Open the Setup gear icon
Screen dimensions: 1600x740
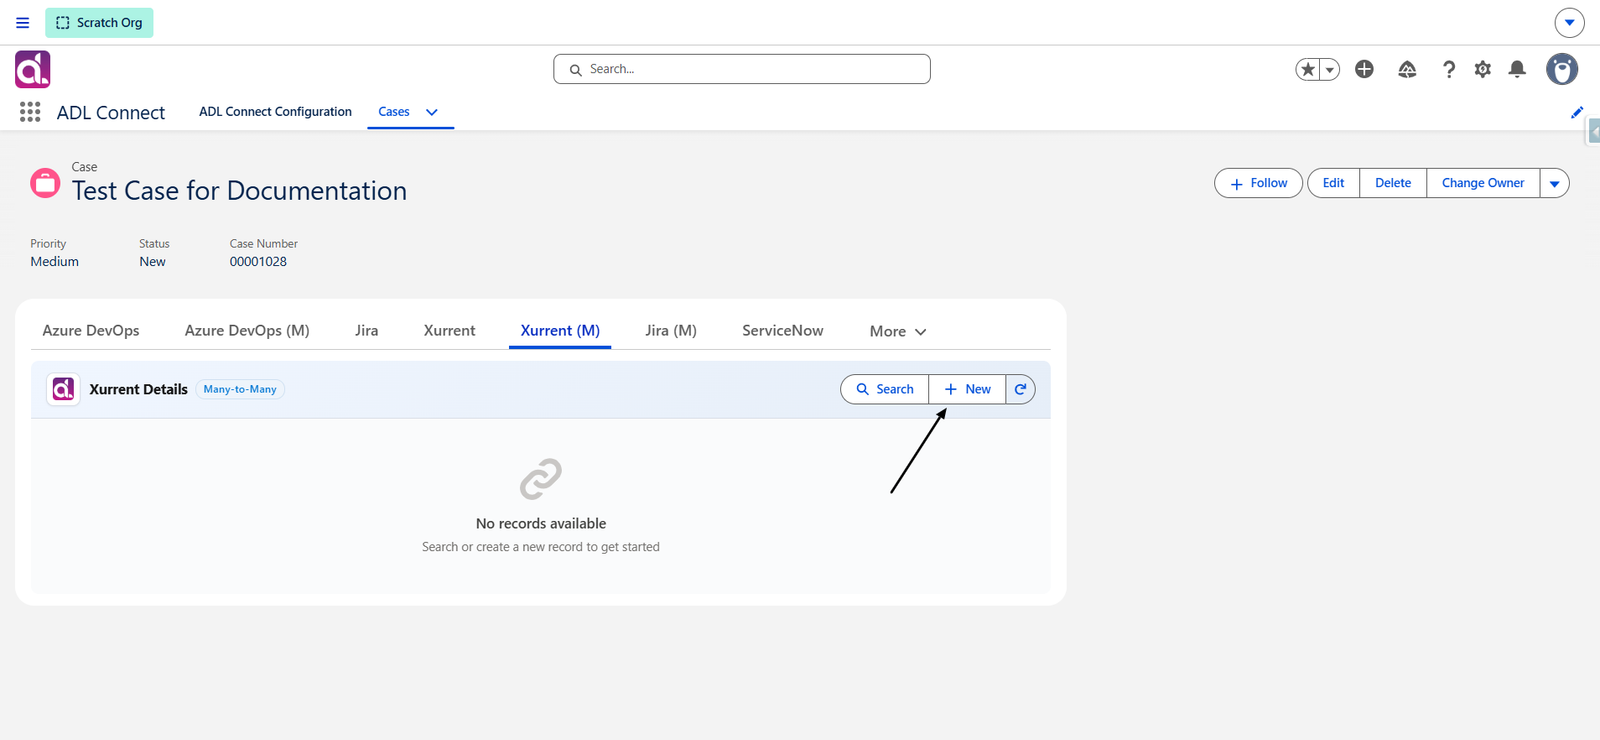(x=1483, y=69)
